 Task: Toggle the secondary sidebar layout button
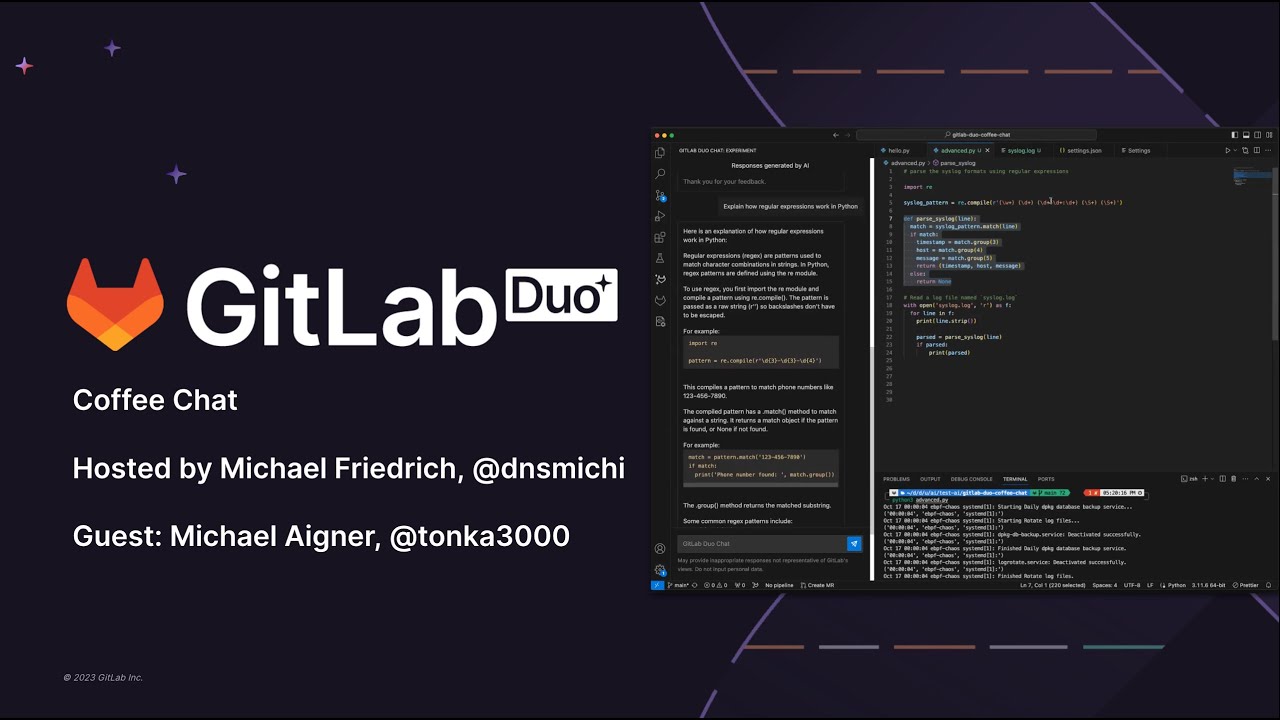1257,135
